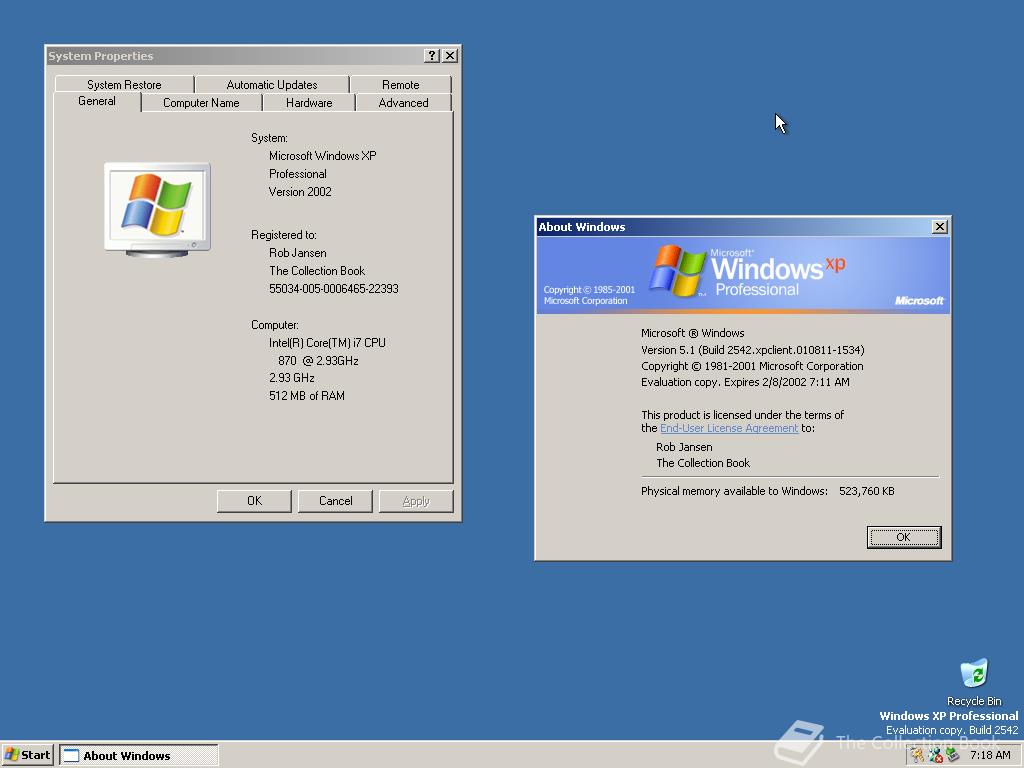
Task: Click the '512 MB of RAM' text
Action: tap(307, 396)
